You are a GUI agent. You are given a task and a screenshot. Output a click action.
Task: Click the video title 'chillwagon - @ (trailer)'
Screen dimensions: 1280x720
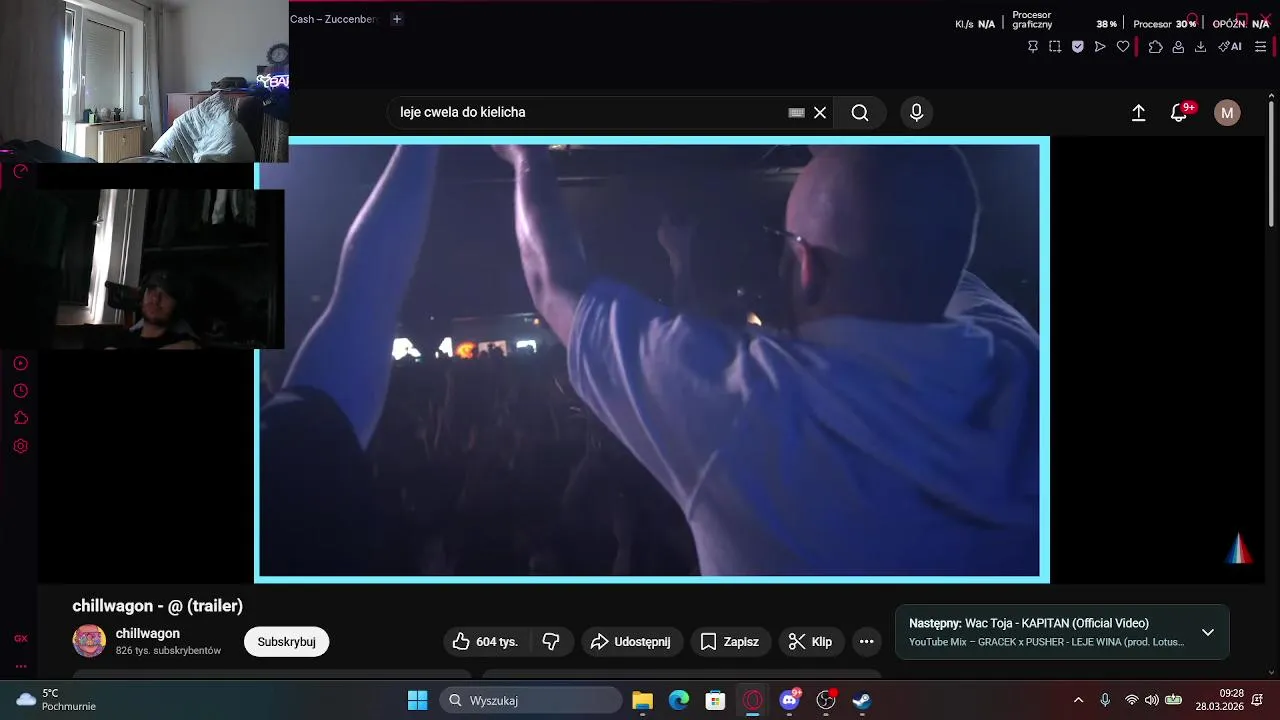point(158,605)
